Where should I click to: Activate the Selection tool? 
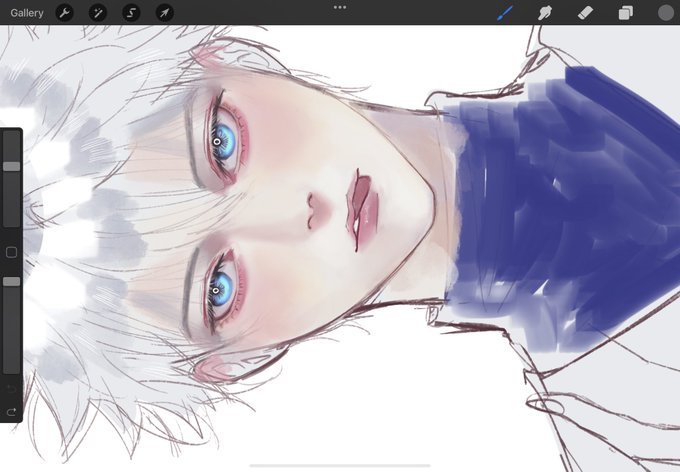[131, 13]
